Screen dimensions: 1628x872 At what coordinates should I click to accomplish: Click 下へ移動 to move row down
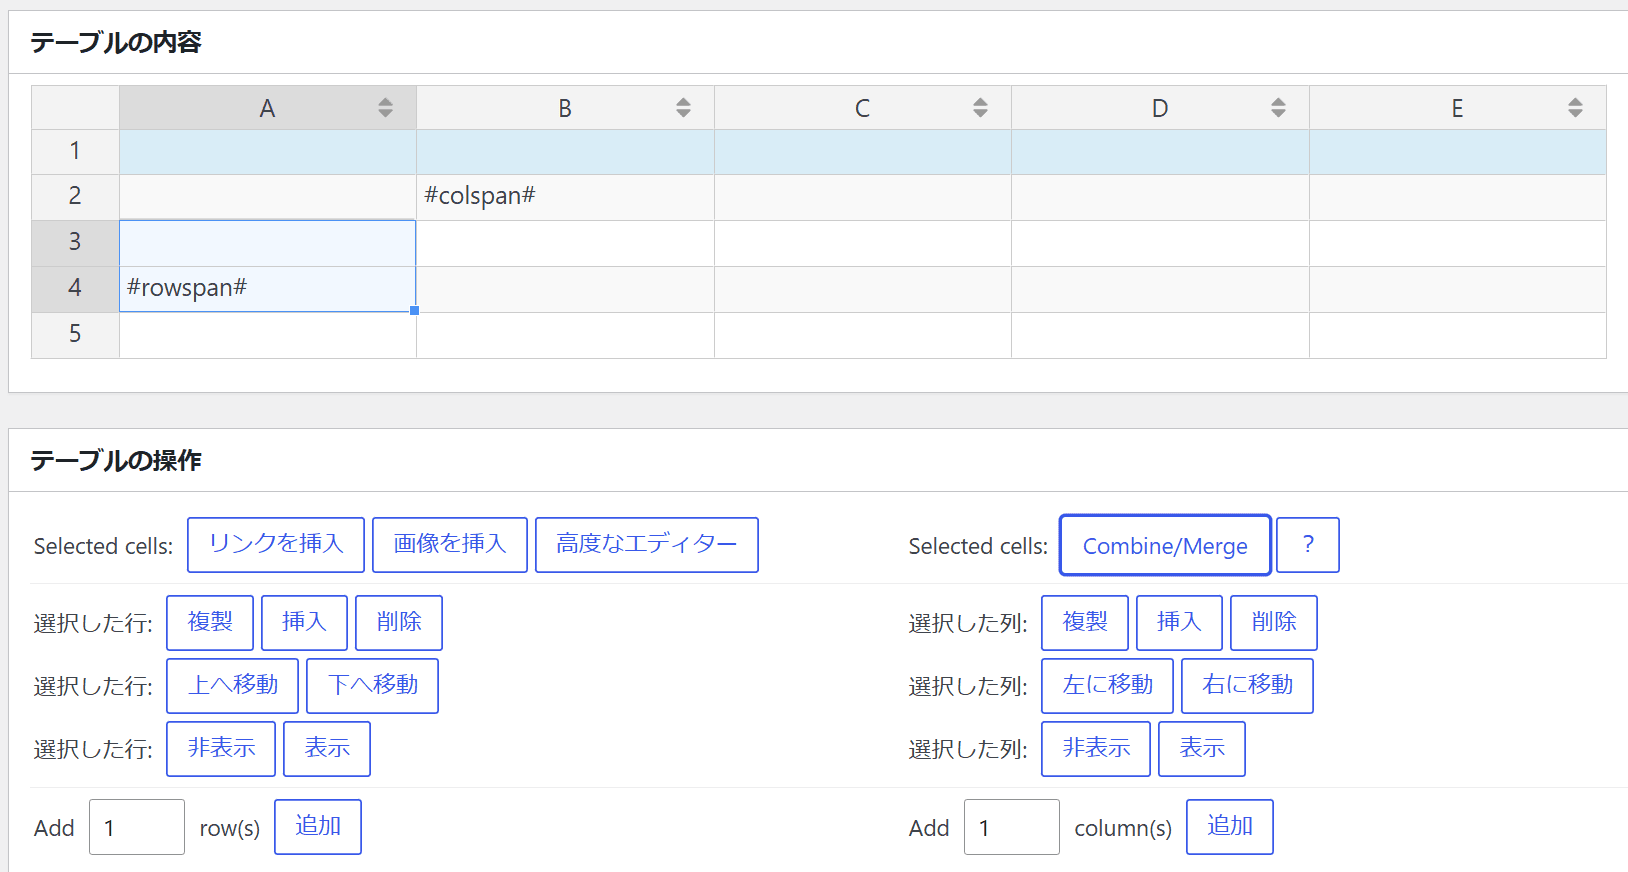click(372, 686)
